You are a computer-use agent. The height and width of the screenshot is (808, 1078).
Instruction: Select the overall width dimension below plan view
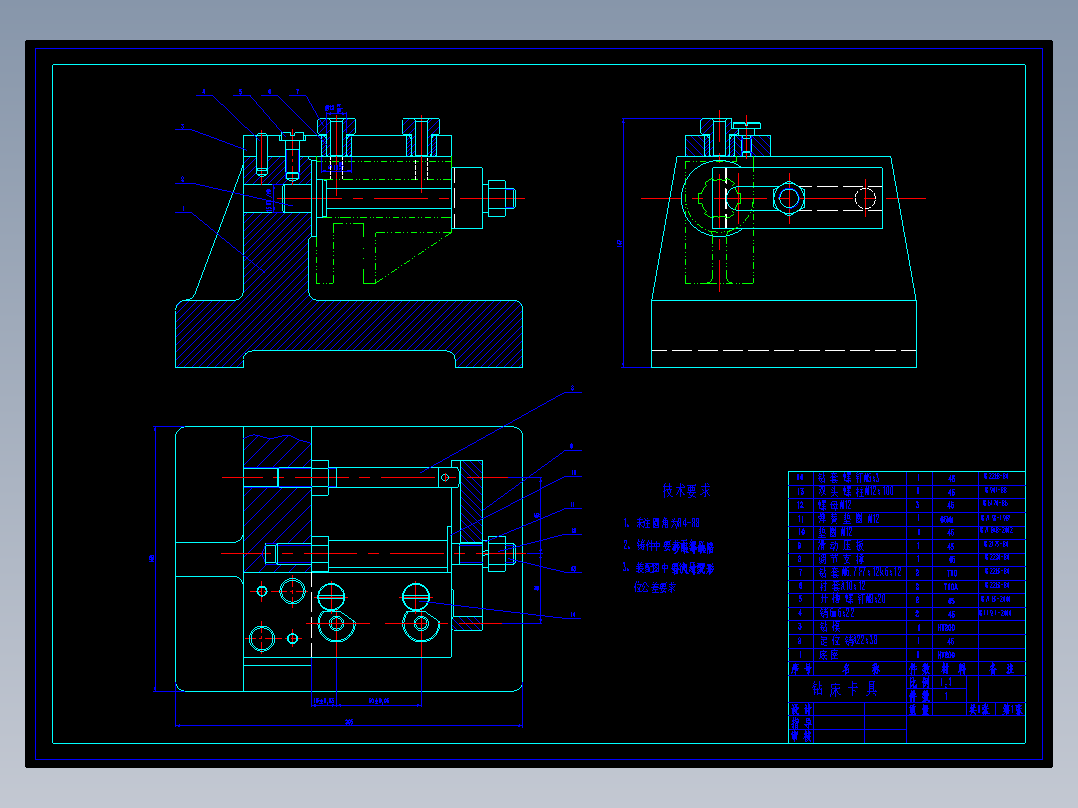(349, 724)
